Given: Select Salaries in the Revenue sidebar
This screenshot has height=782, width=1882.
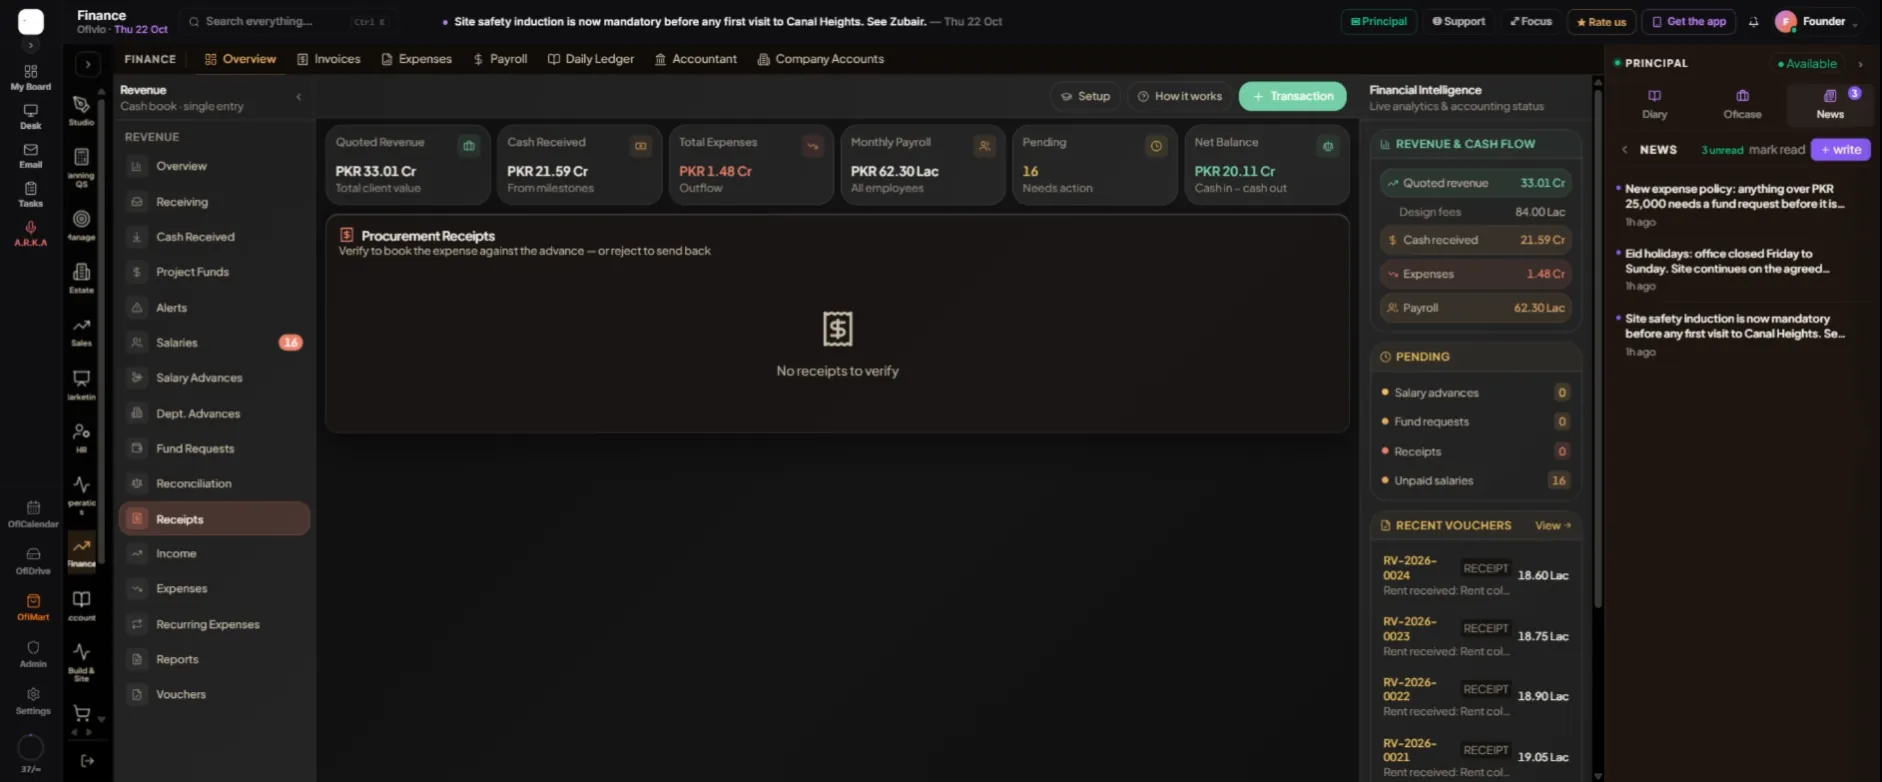Looking at the screenshot, I should pos(214,343).
